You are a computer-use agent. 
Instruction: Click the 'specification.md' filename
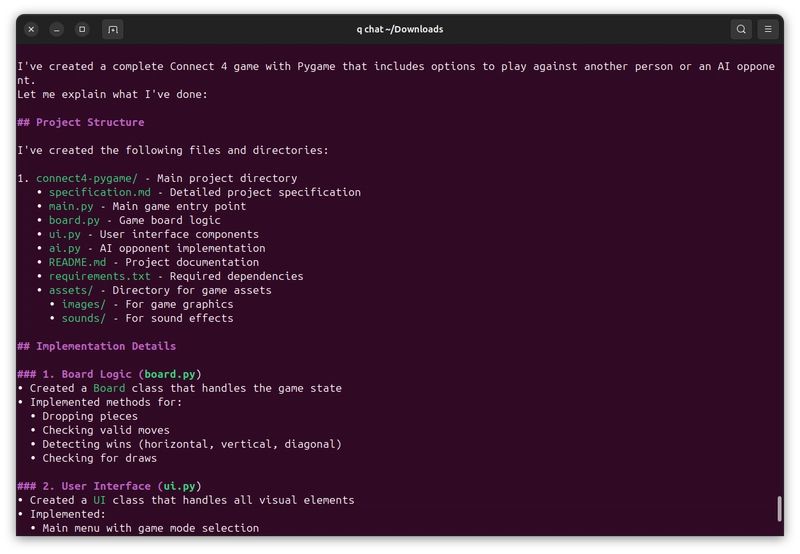click(100, 192)
